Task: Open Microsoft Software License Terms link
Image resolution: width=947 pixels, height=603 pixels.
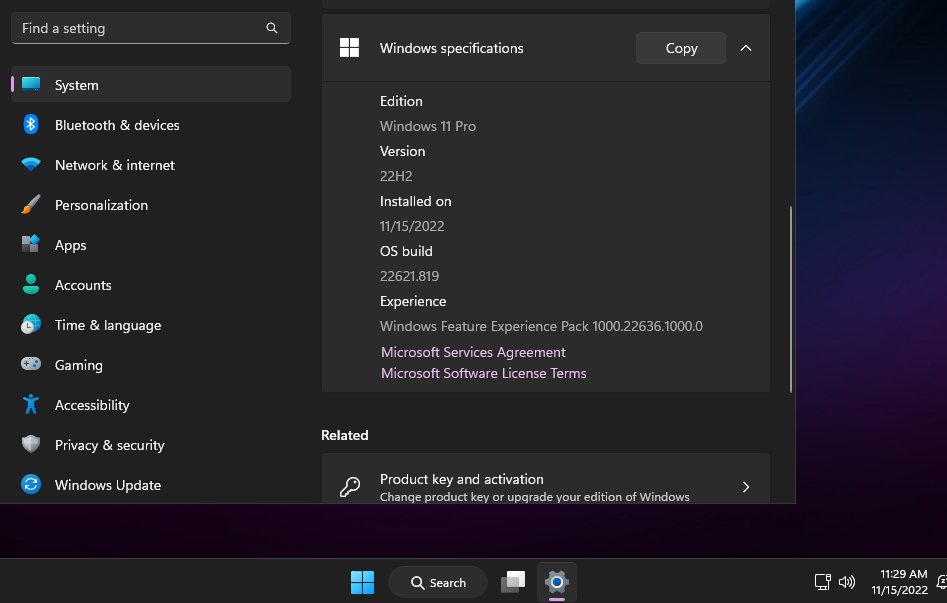Action: point(483,373)
